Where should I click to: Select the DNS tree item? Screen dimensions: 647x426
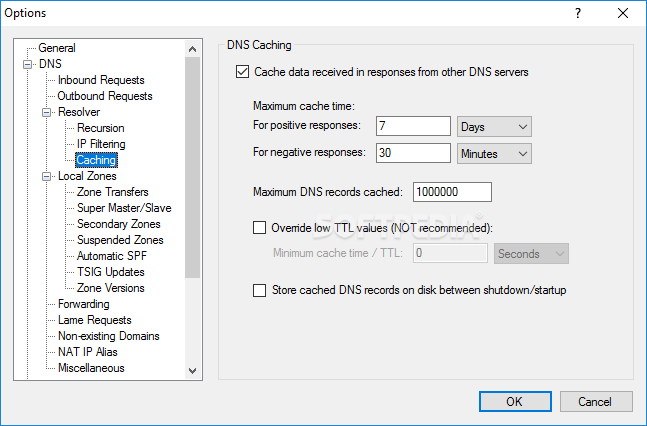pyautogui.click(x=50, y=64)
